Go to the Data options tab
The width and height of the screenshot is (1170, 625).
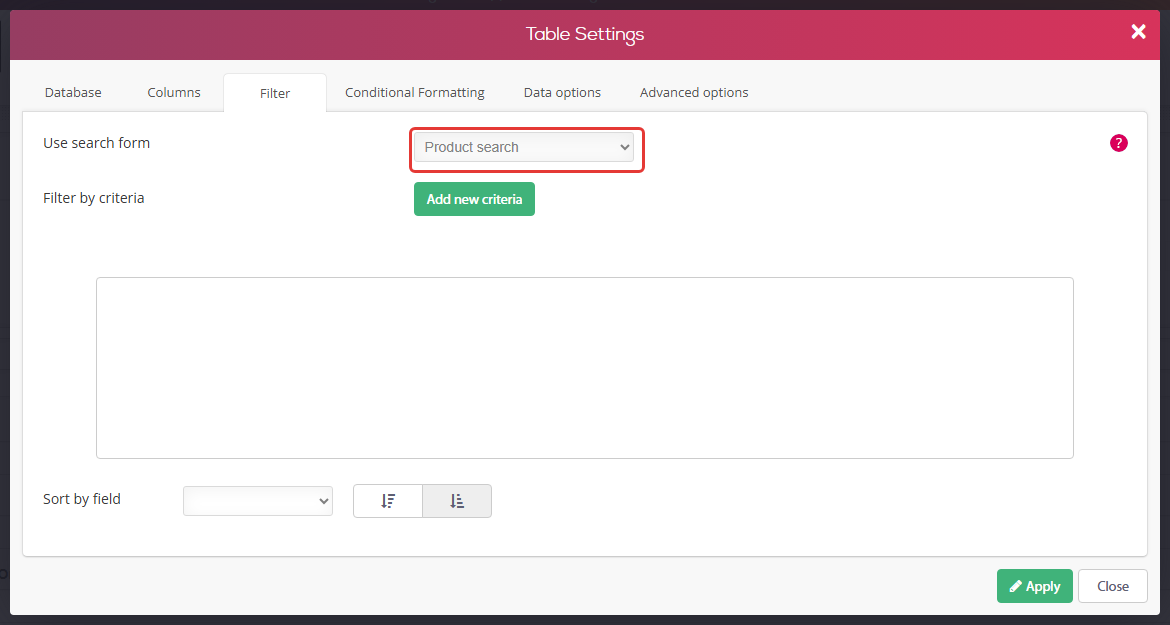tap(562, 92)
